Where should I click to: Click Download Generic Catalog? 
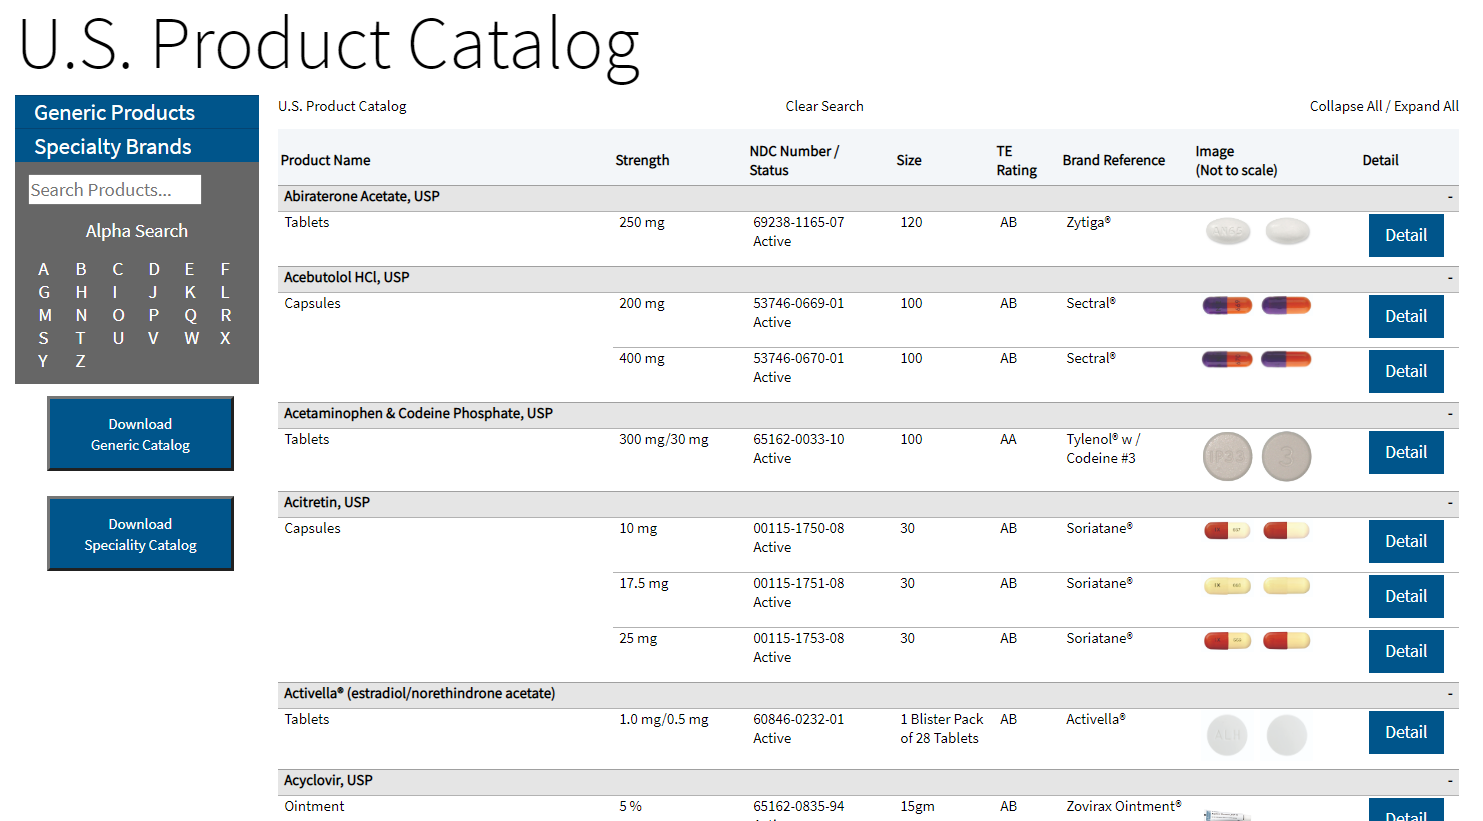[139, 433]
